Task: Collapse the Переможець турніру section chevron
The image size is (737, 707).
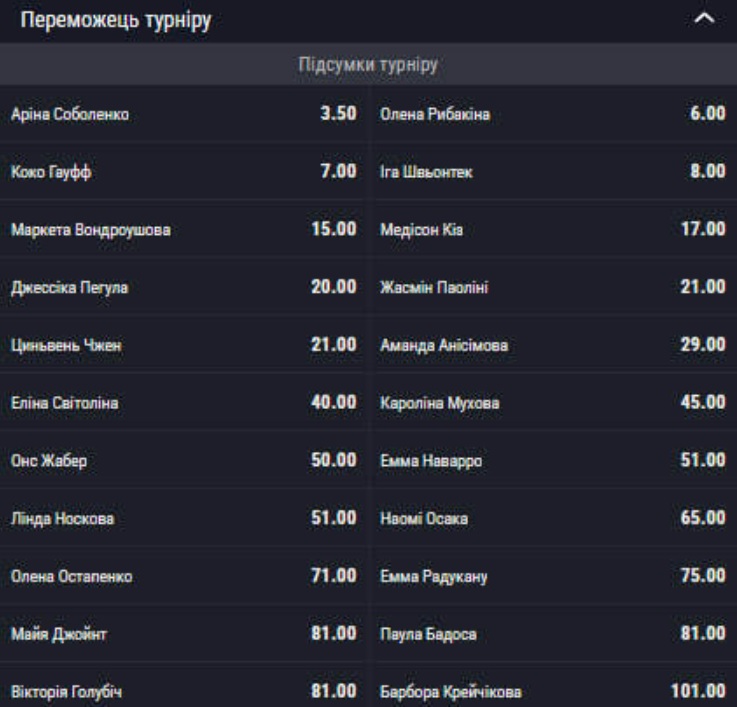Action: [x=704, y=19]
